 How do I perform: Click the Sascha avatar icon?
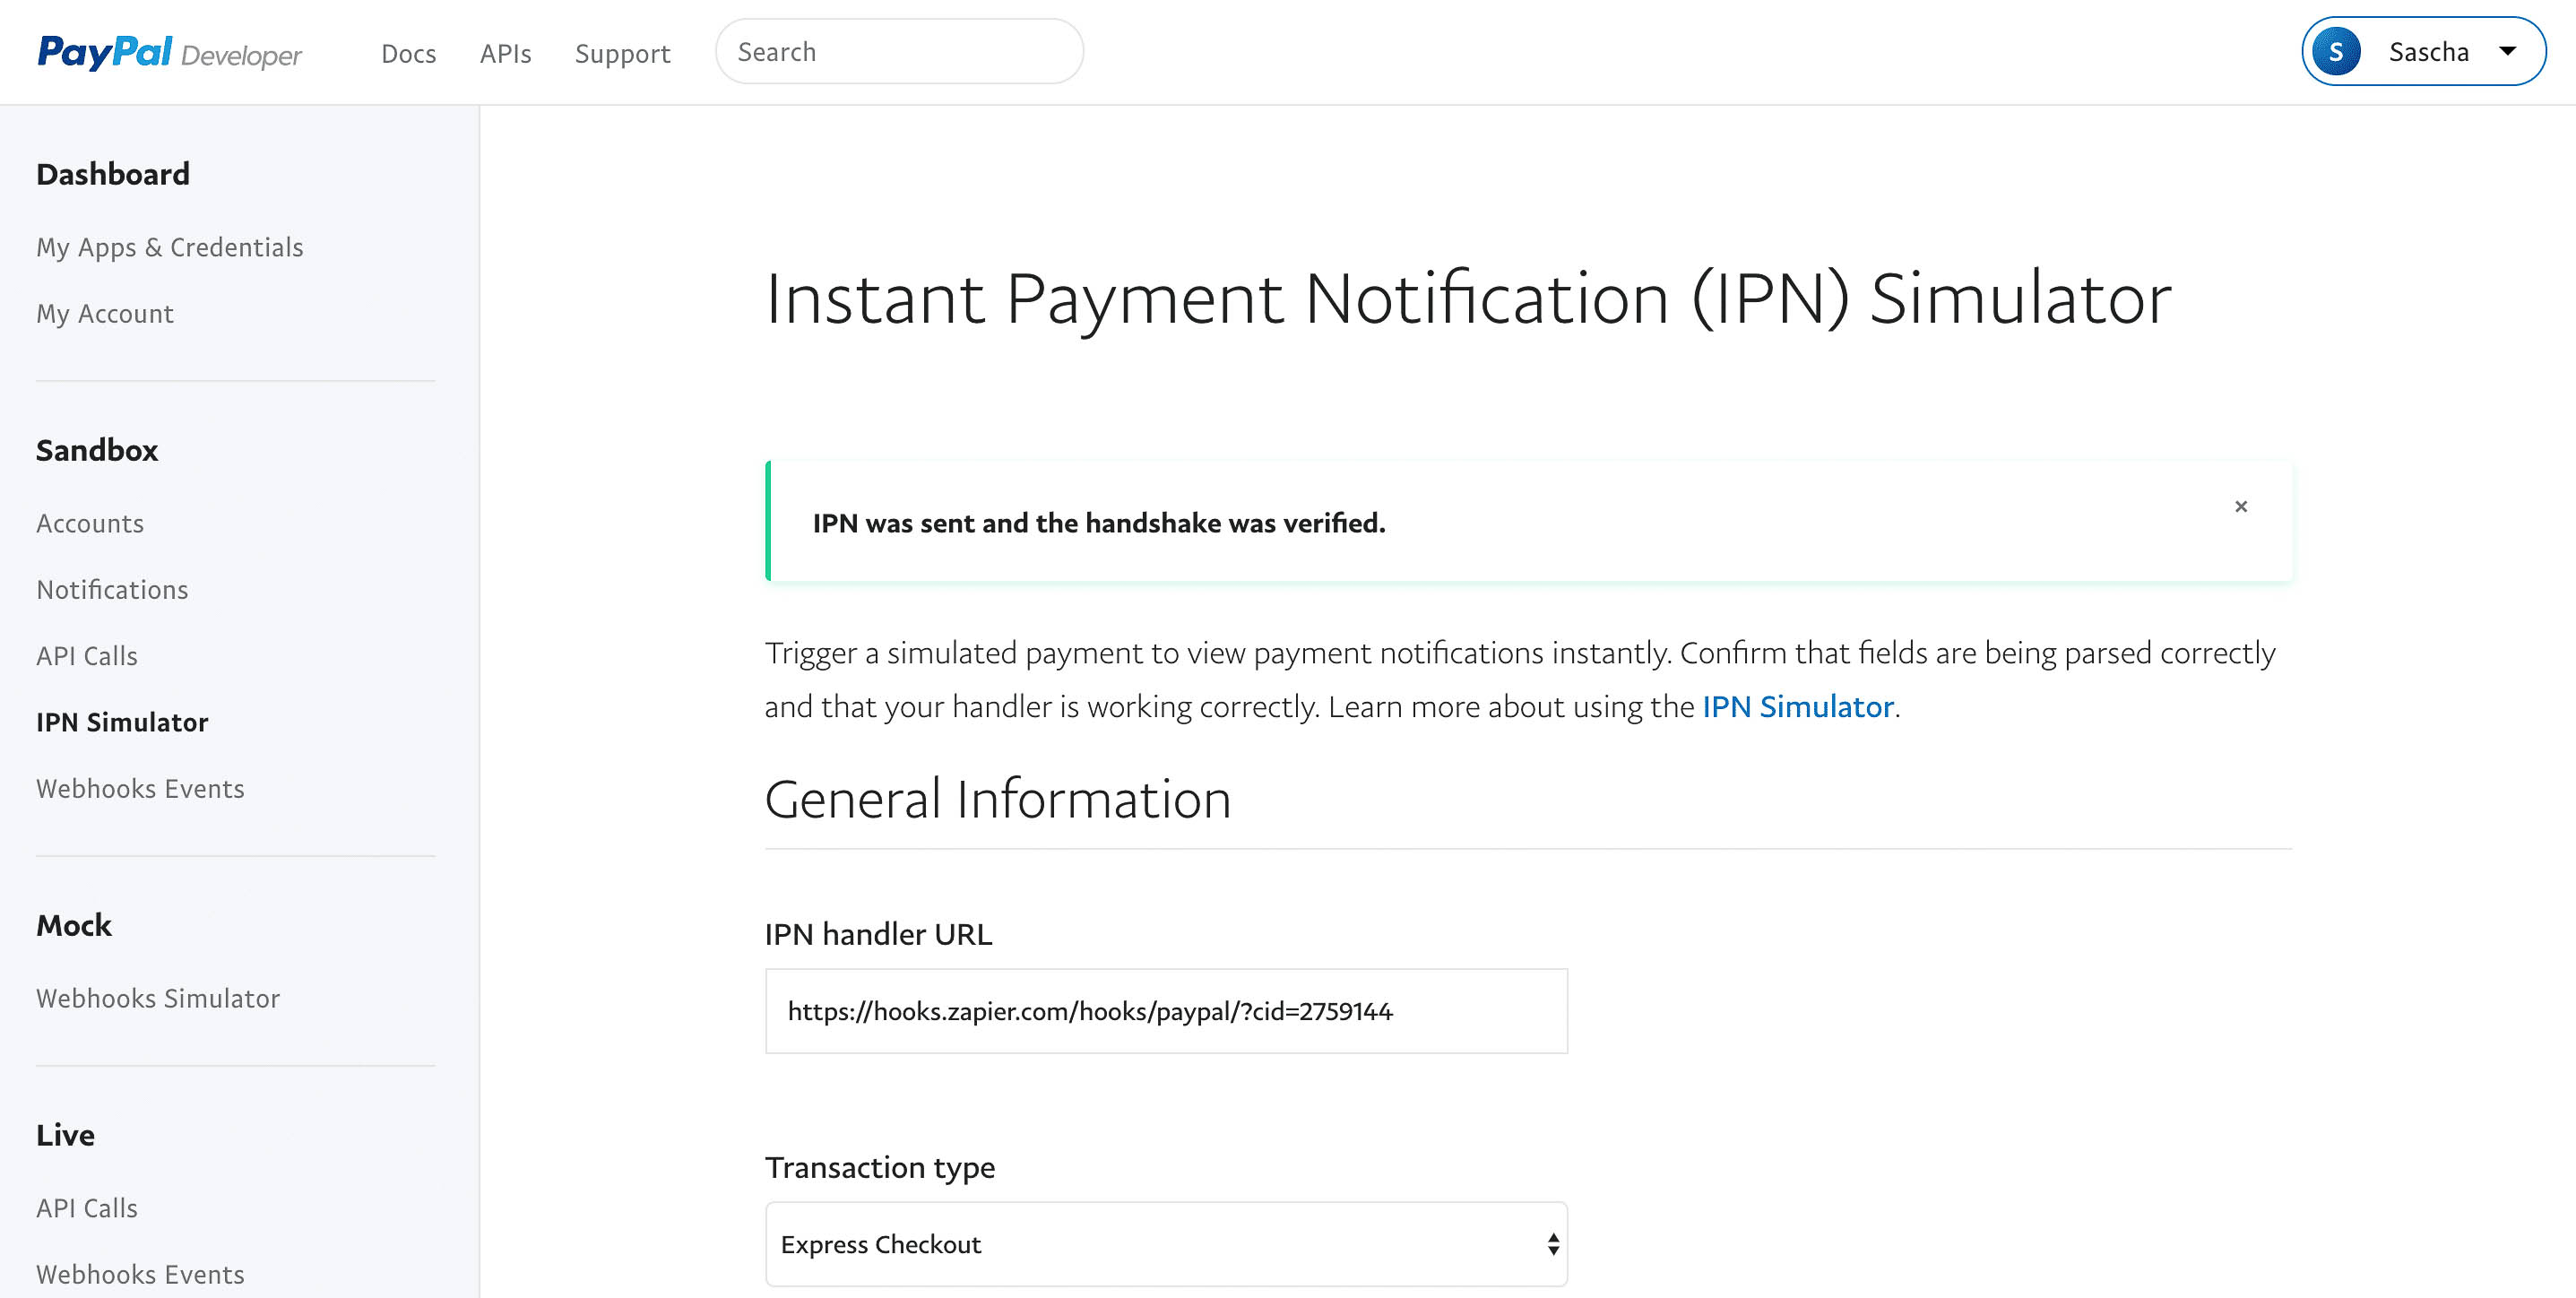click(x=2336, y=52)
